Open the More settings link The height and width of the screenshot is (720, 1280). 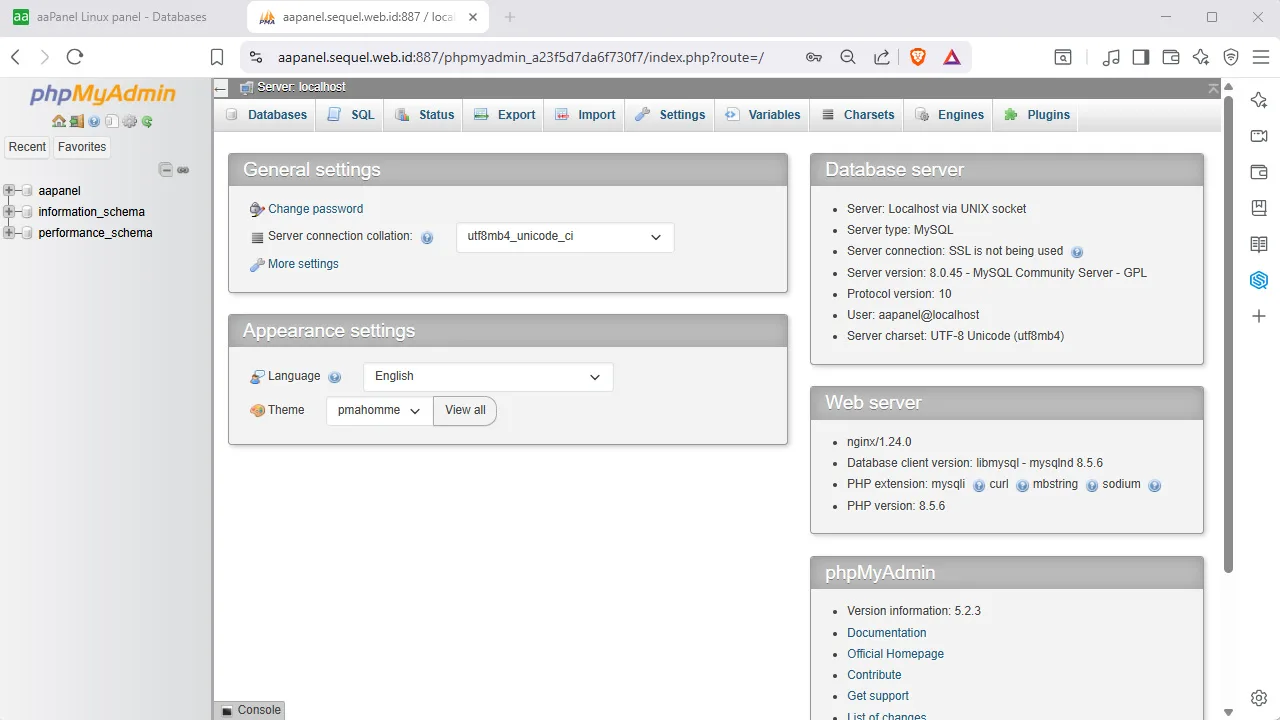pos(303,264)
